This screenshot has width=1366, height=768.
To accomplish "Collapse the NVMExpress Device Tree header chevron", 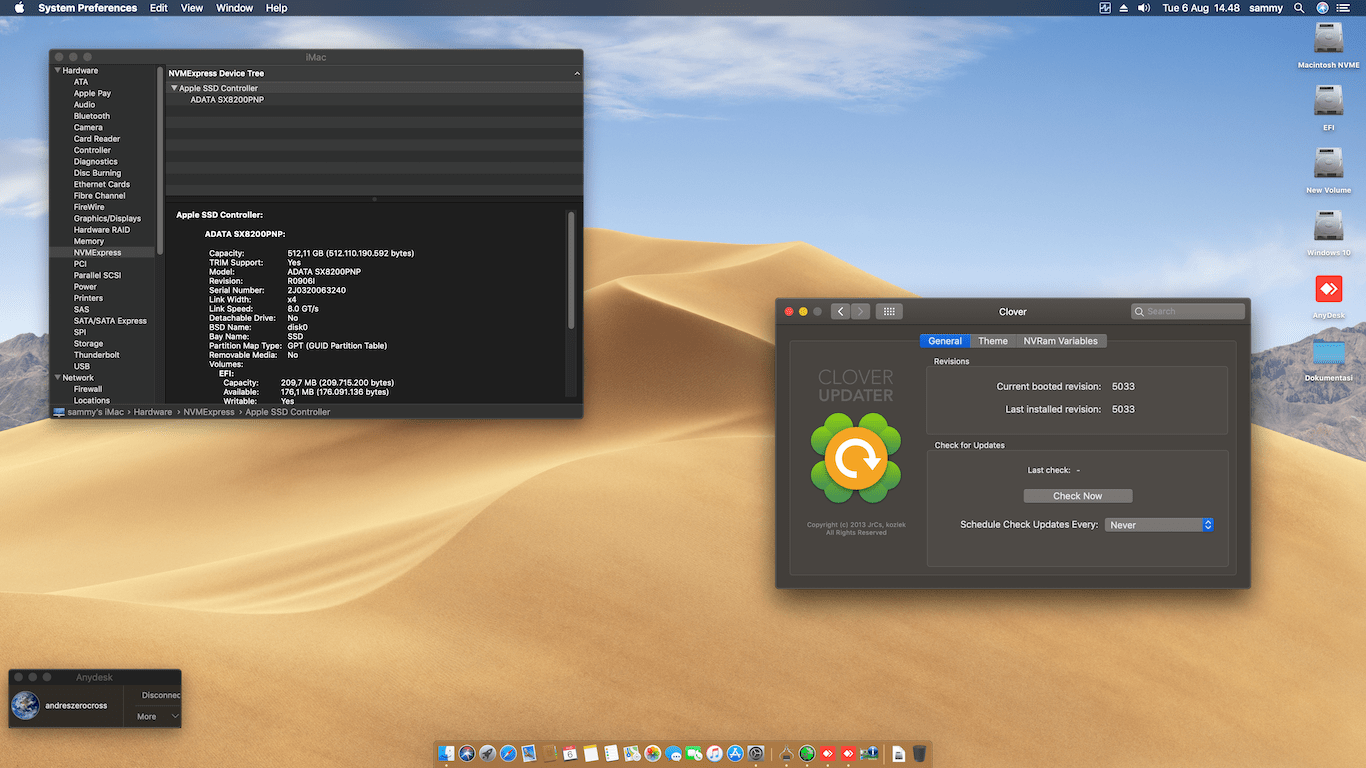I will (577, 74).
